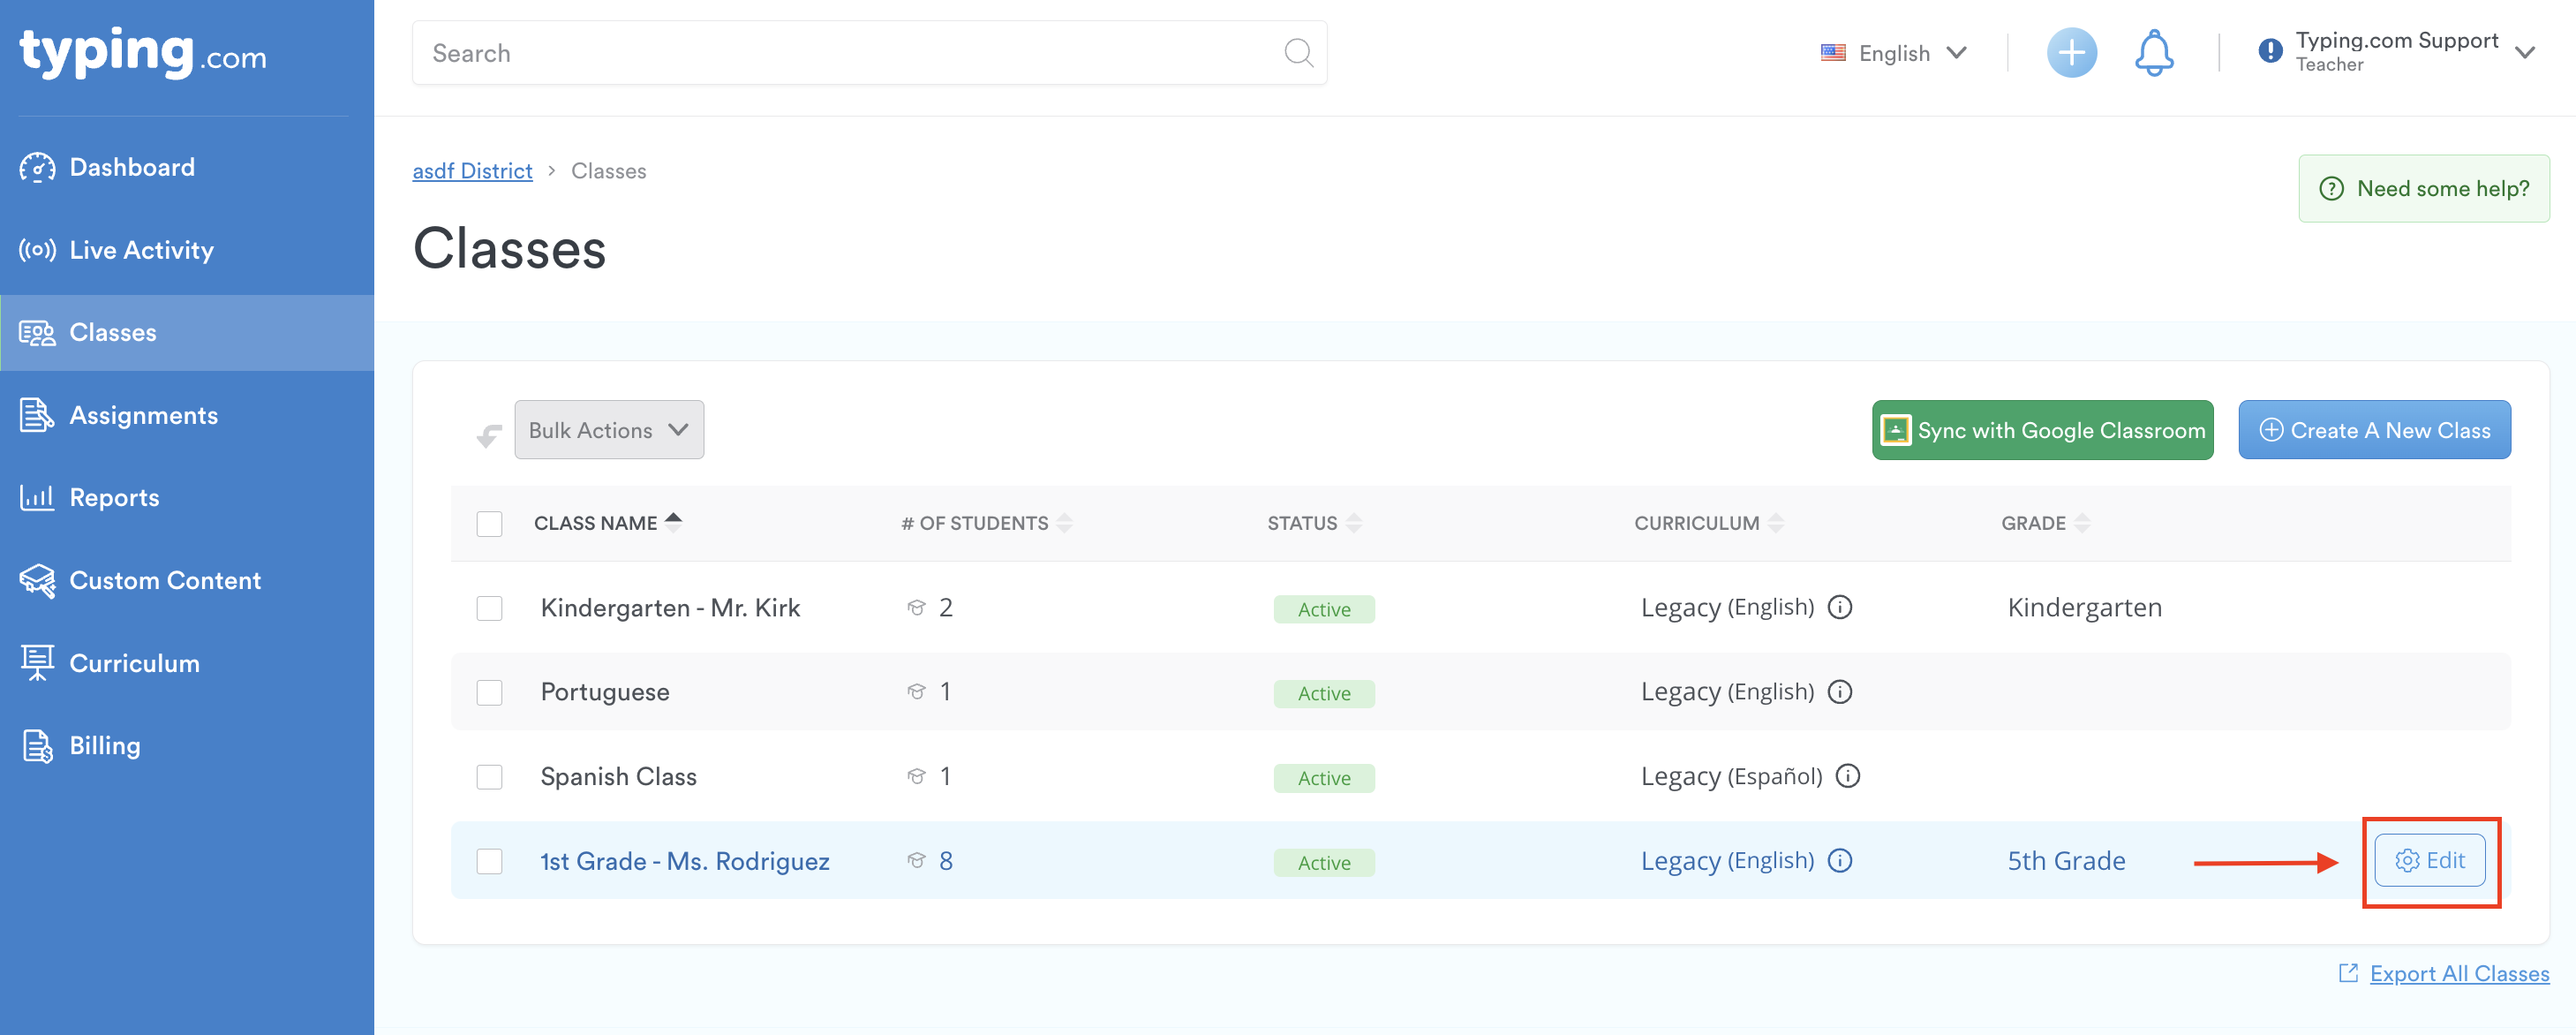Open Reports from the sidebar
2576x1035 pixels.
114,498
